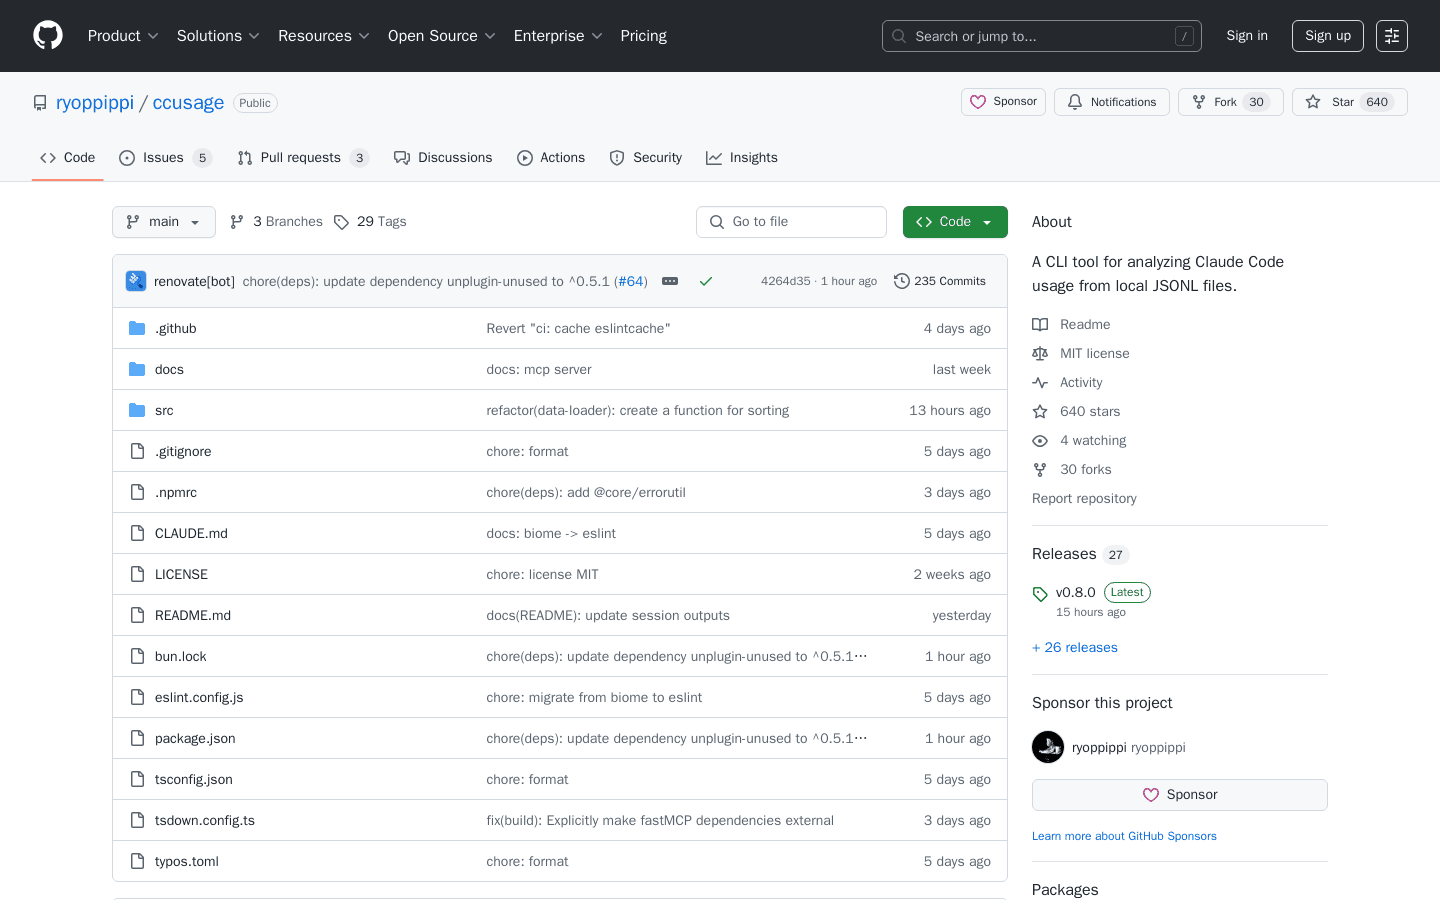Click inside the Go to file field
The image size is (1440, 900).
[791, 222]
